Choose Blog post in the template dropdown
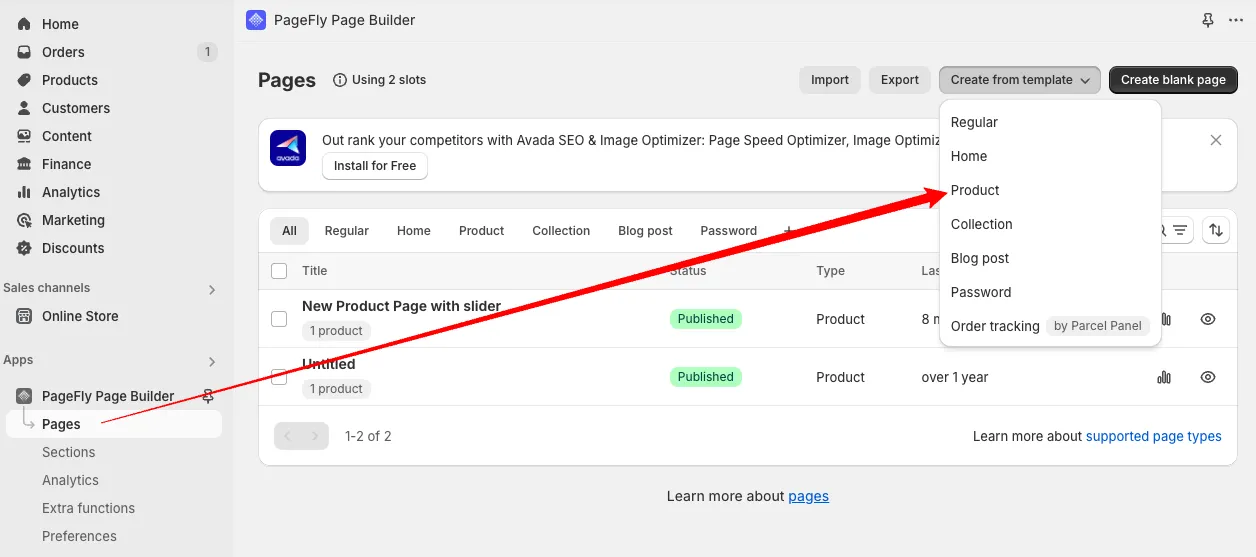 [x=1050, y=258]
